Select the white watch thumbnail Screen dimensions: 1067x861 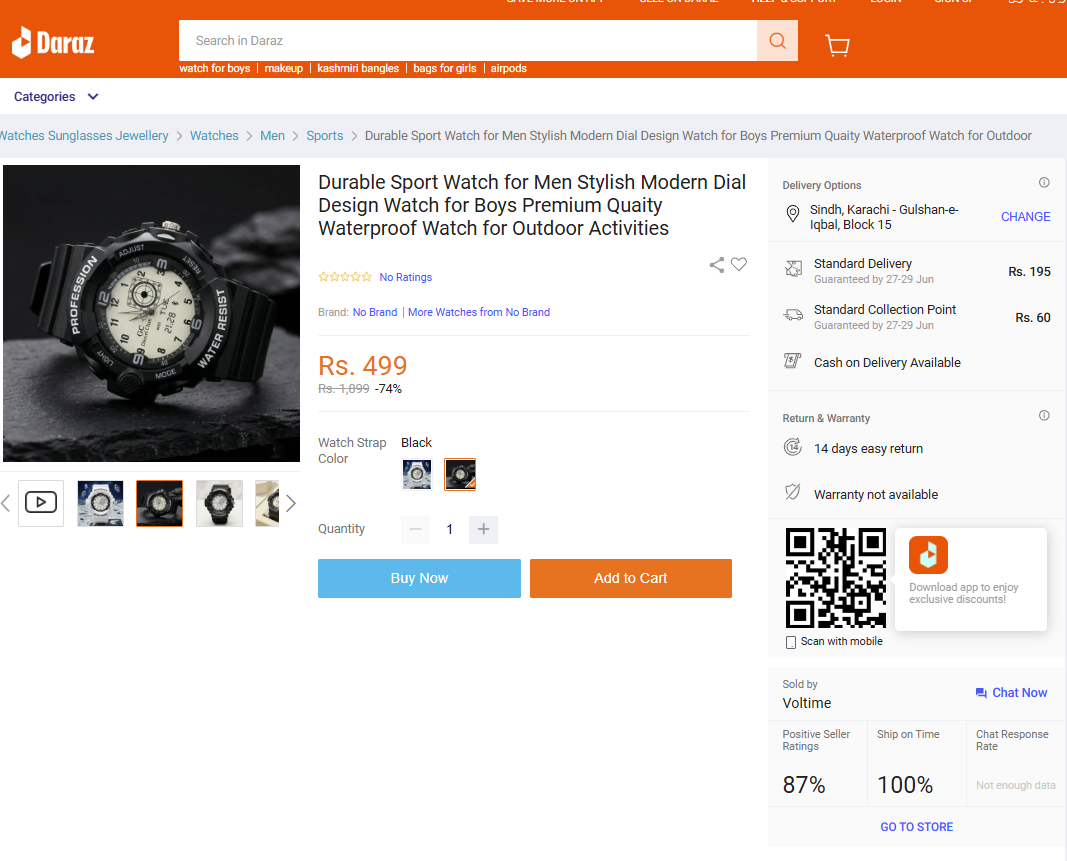(x=101, y=503)
